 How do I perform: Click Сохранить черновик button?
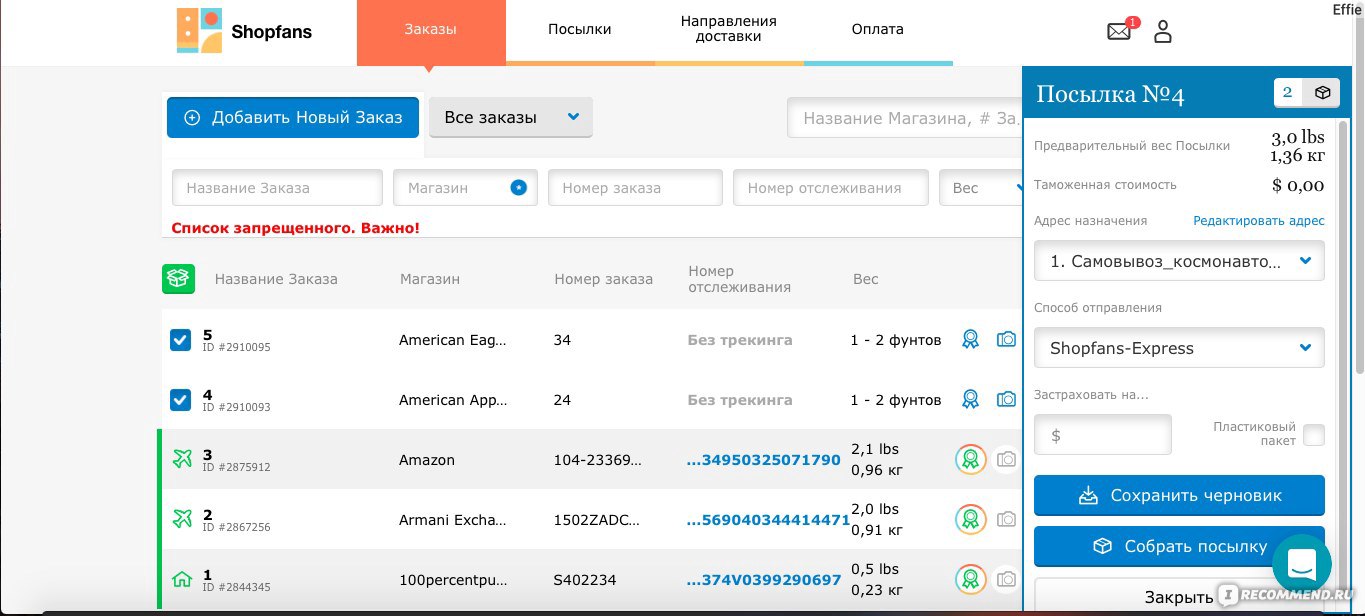1179,495
